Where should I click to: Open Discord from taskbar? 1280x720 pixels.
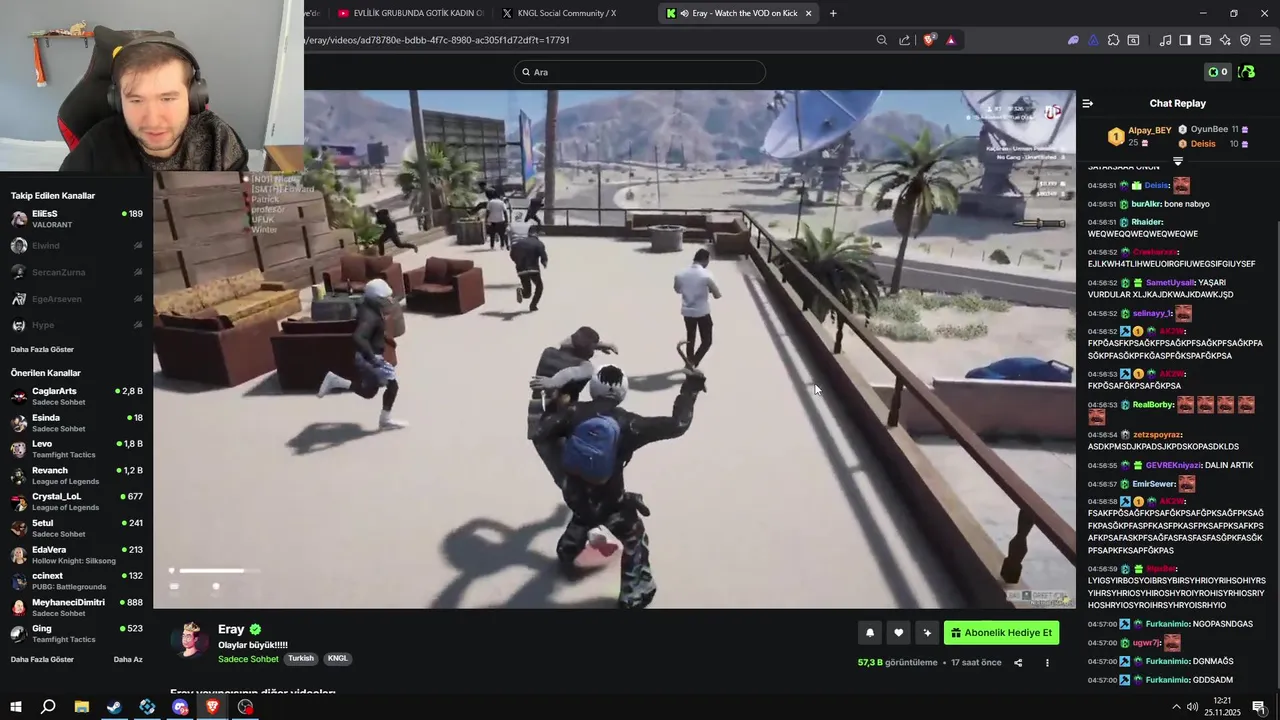[180, 707]
